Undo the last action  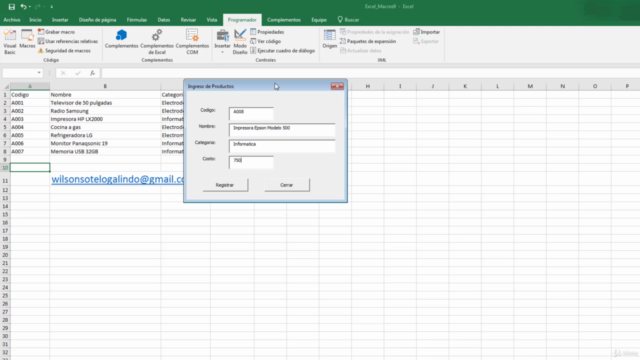[23, 7]
